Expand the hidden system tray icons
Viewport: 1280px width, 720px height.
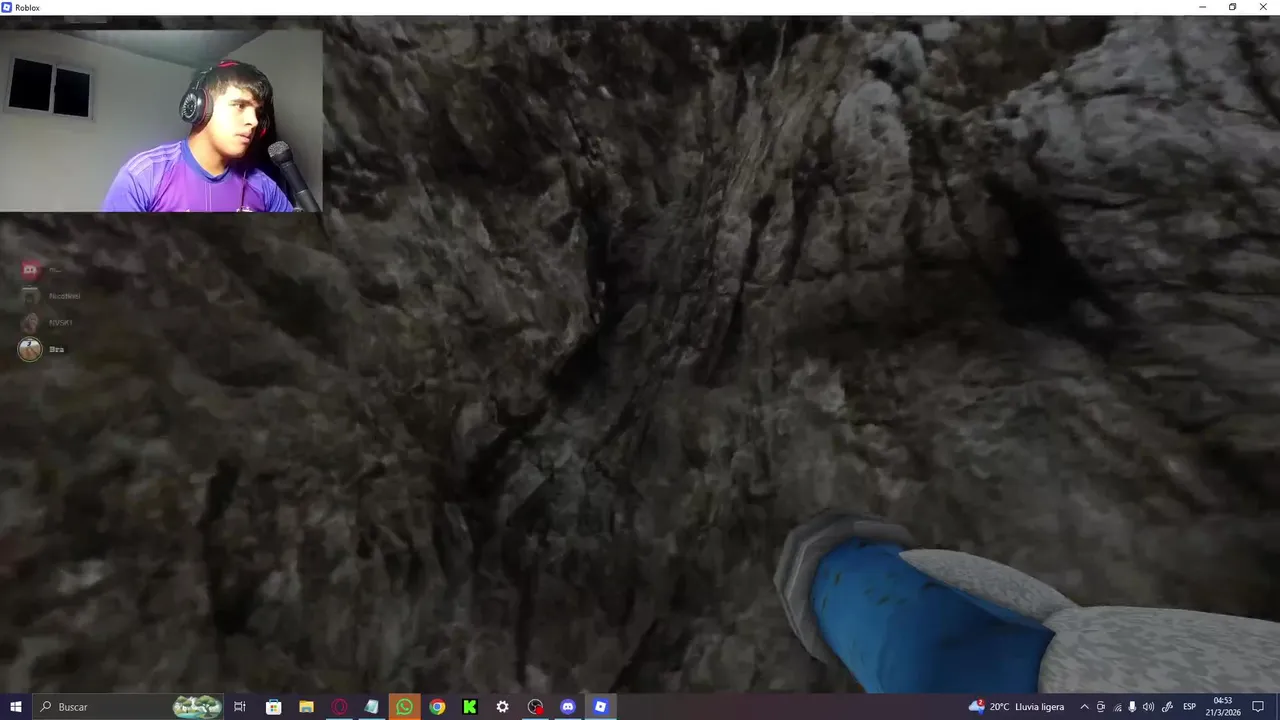pos(1084,707)
